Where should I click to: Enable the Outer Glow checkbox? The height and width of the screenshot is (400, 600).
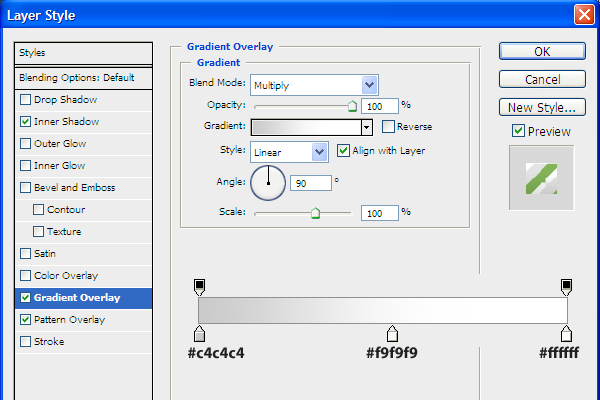(25, 144)
